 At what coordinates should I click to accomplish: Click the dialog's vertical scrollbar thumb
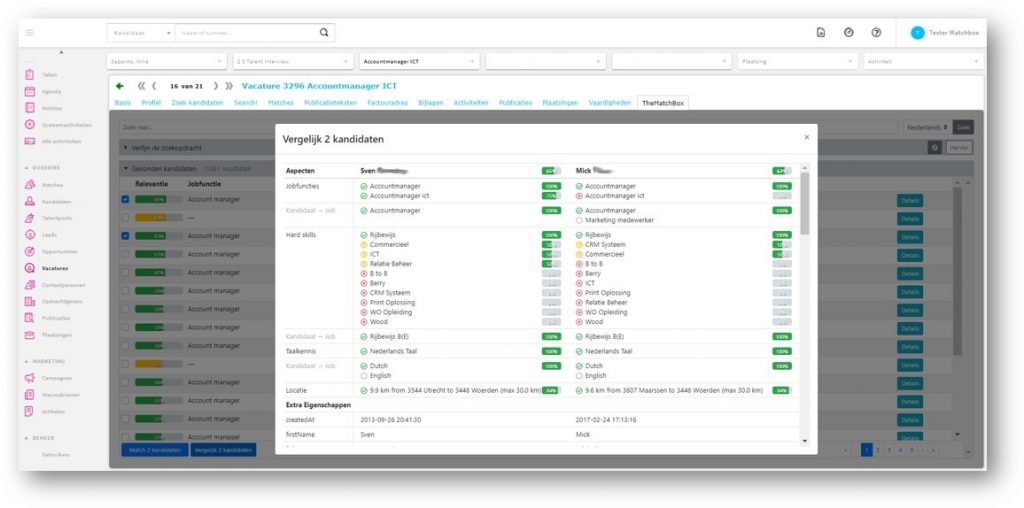[805, 204]
